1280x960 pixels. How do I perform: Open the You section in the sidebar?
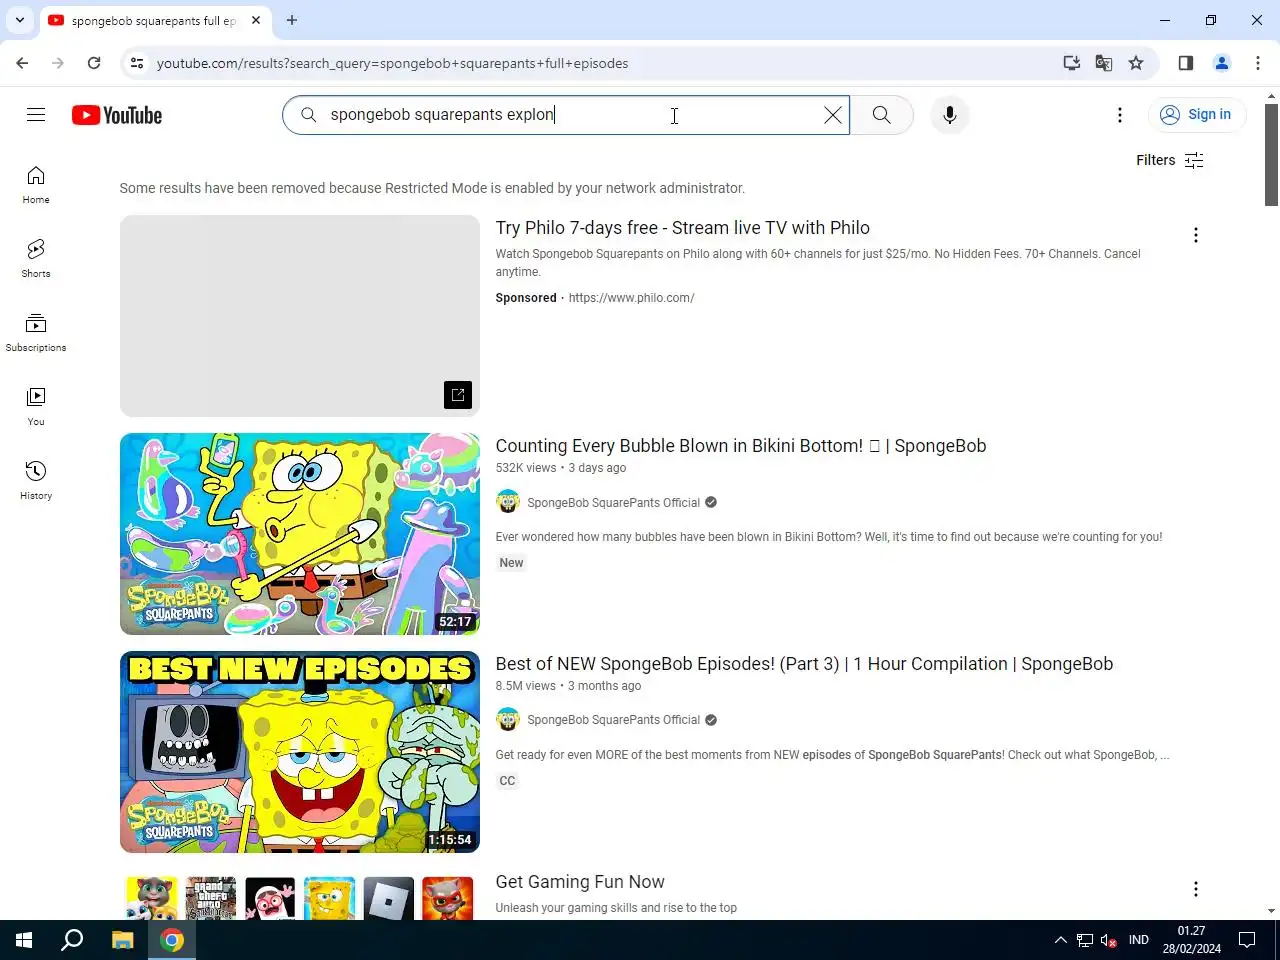point(36,407)
